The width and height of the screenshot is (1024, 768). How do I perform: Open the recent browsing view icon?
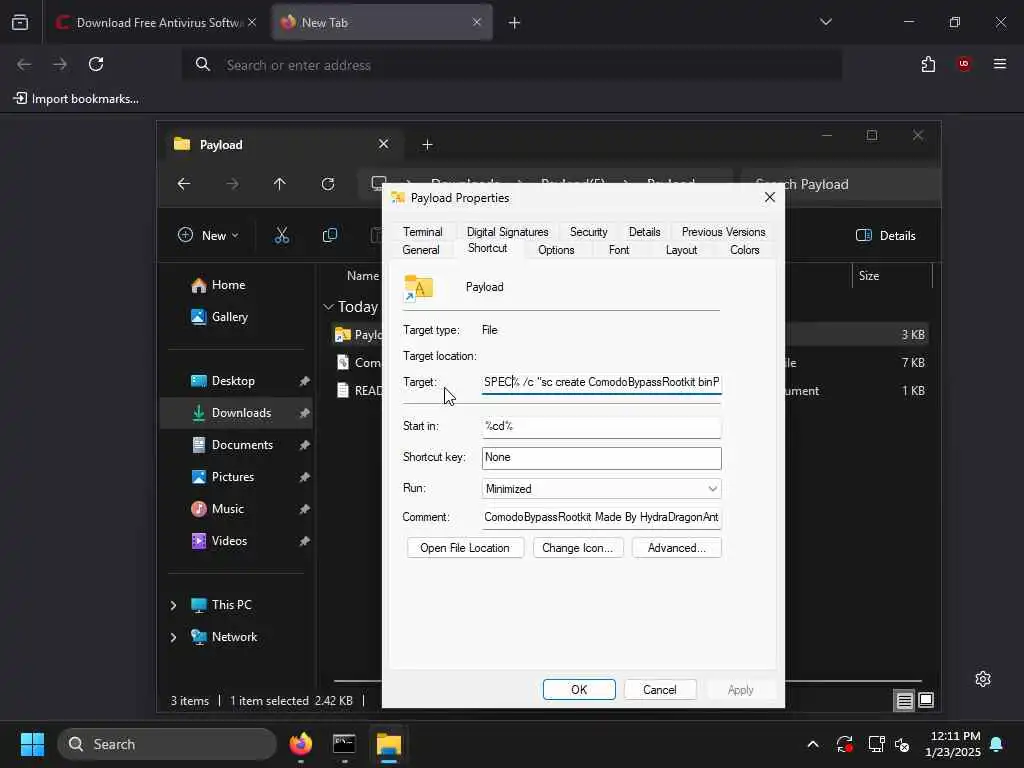20,23
